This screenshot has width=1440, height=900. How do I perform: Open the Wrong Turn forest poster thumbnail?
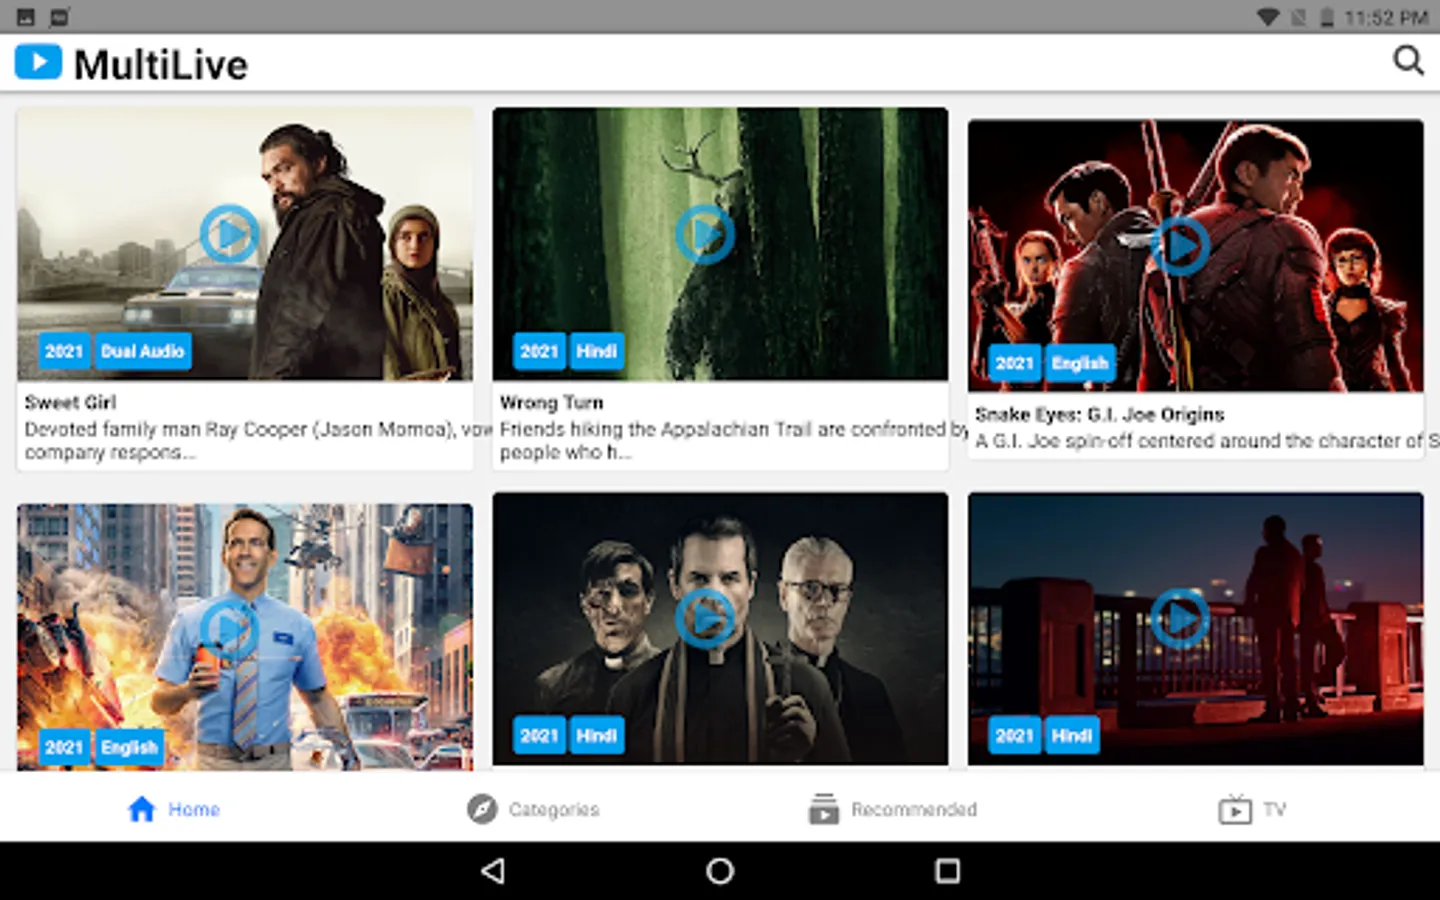pos(720,244)
